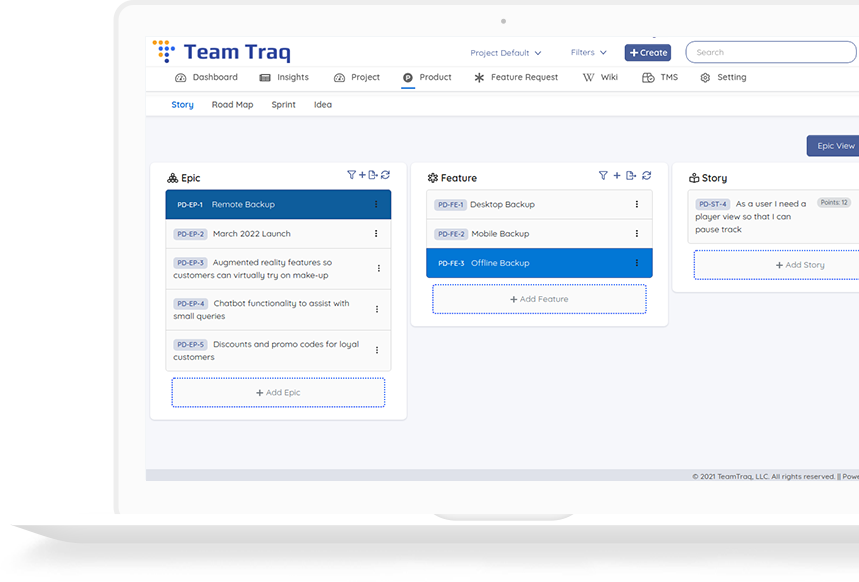Select the Story sub-tab
Image resolution: width=859 pixels, height=582 pixels.
[182, 105]
